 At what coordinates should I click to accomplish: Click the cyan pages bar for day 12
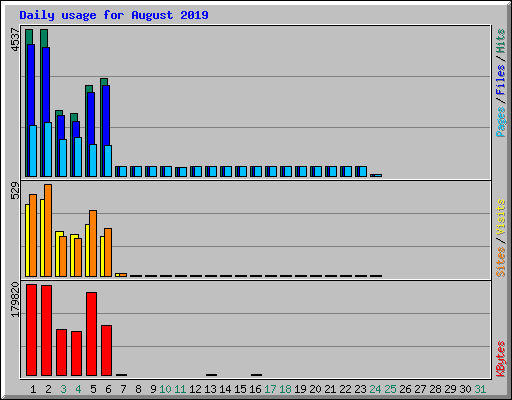198,171
